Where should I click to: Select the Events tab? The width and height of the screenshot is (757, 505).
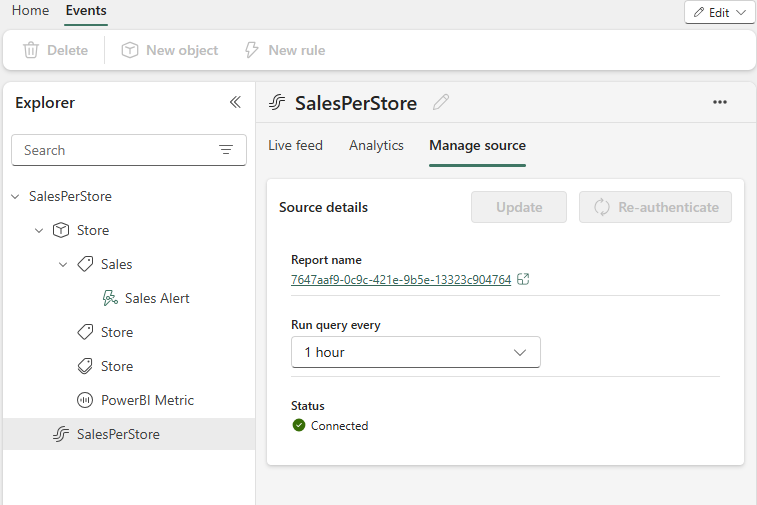86,11
